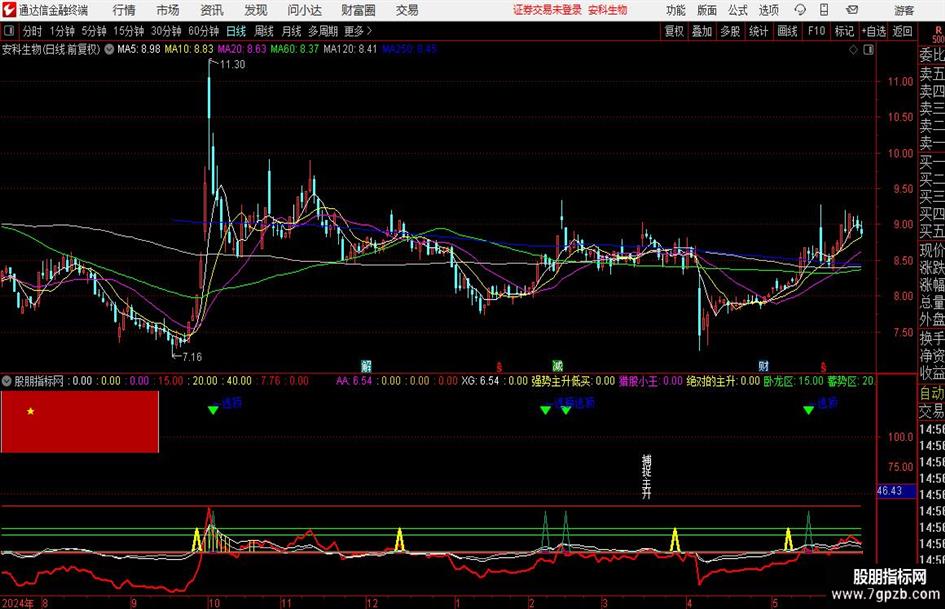Click the 返回 back button
Screen dimensions: 945x609
coord(902,31)
